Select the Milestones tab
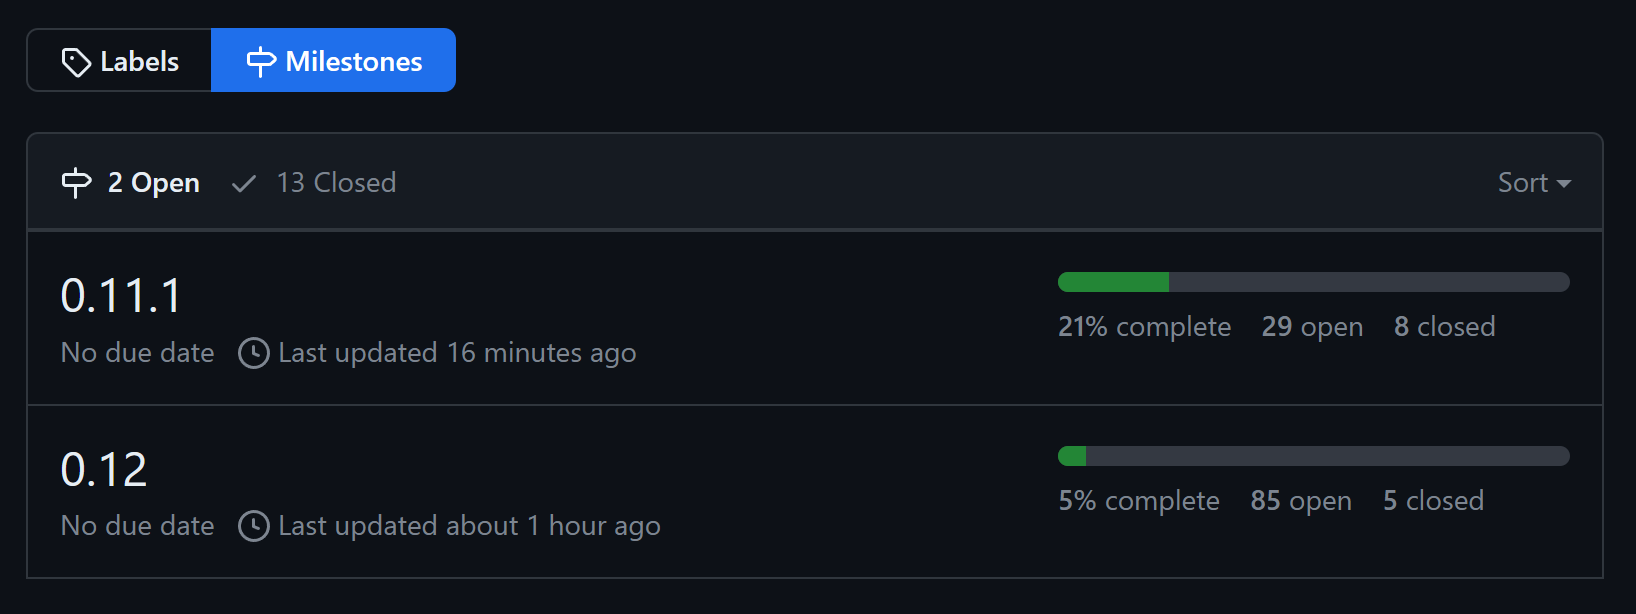Image resolution: width=1636 pixels, height=614 pixels. click(334, 61)
